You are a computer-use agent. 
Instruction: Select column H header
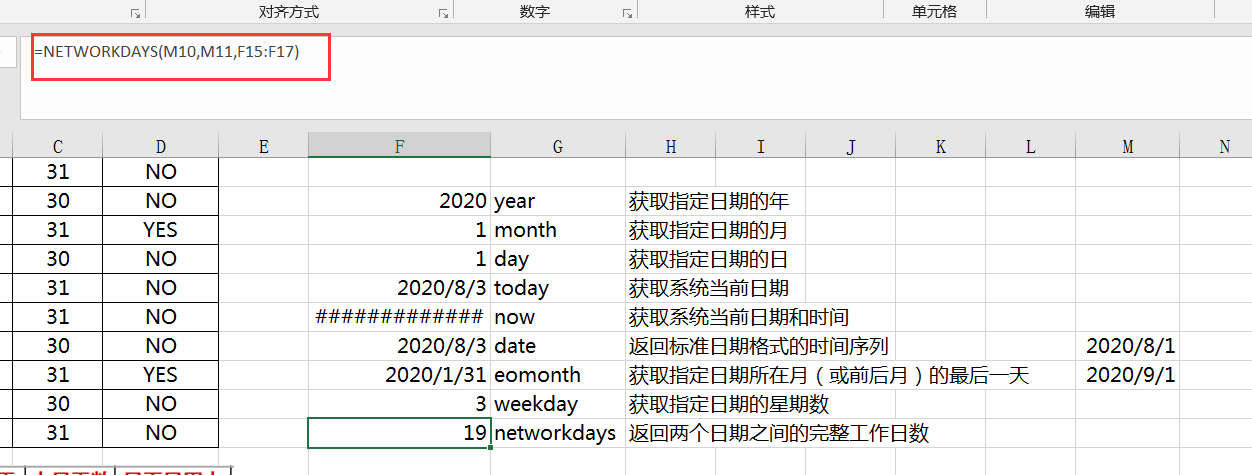[x=670, y=146]
